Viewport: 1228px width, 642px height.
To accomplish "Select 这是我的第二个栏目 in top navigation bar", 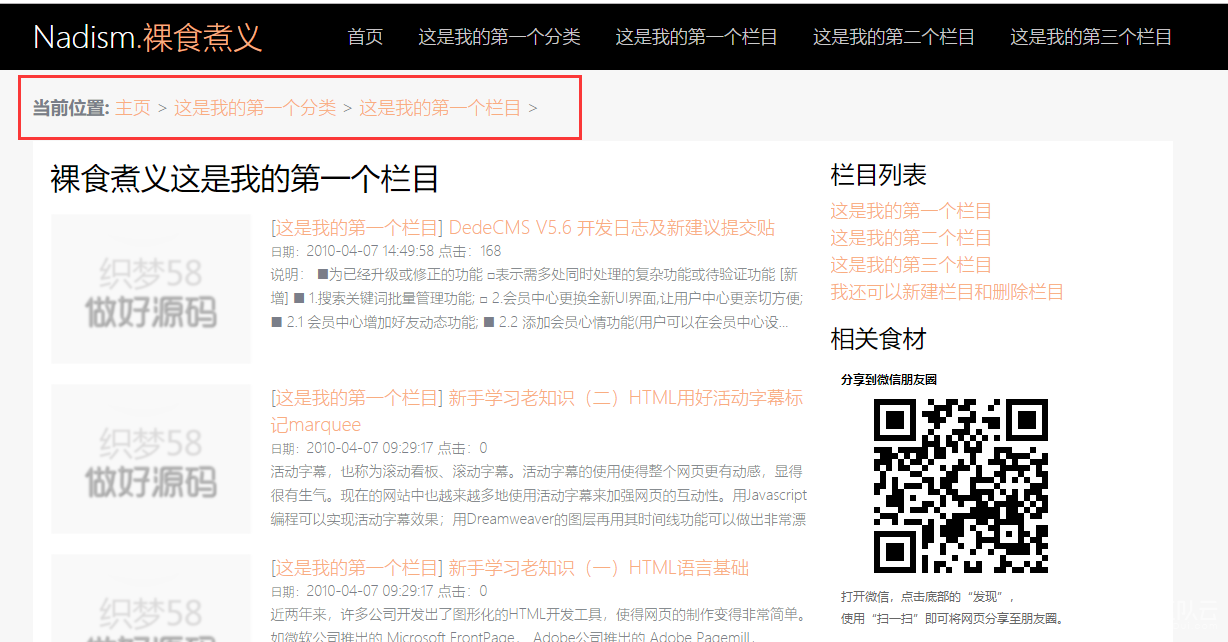I will 894,37.
